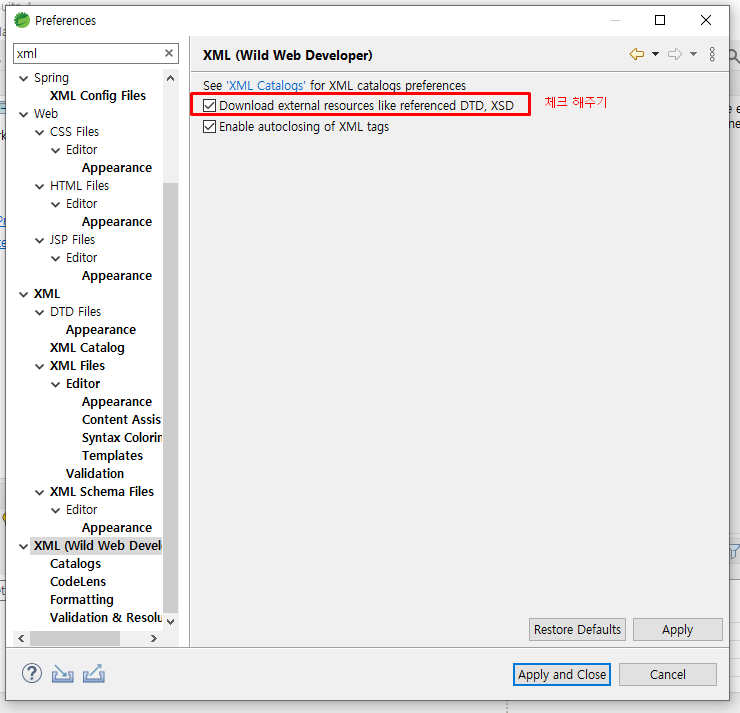
Task: Collapse Editor under XML Files
Action: click(55, 385)
